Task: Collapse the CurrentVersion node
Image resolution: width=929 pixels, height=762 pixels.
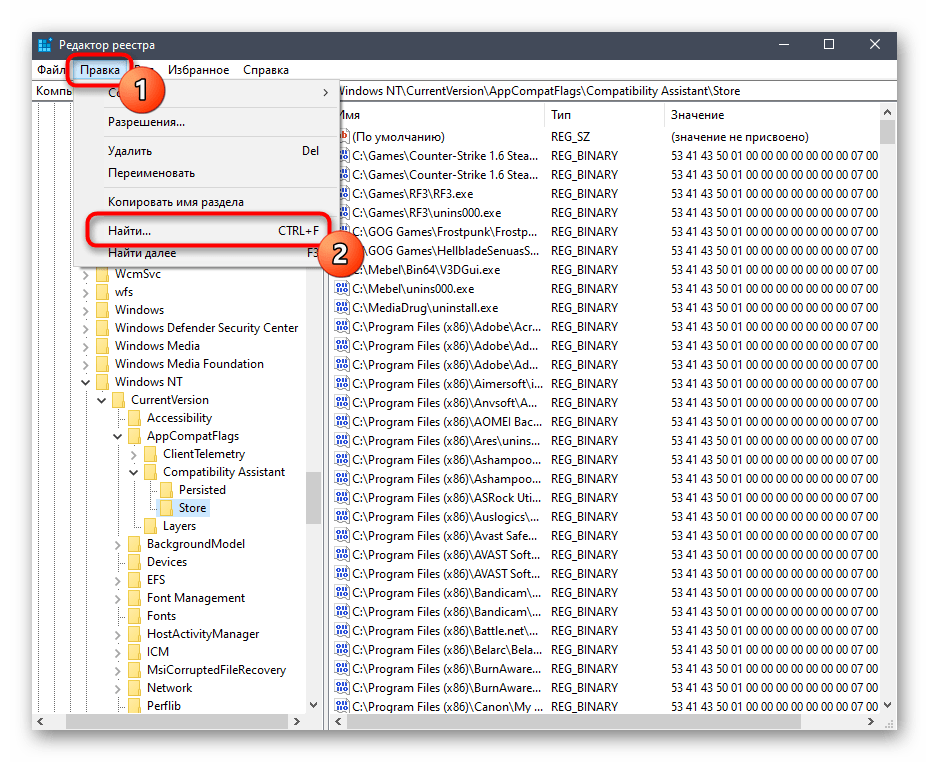Action: (x=102, y=401)
